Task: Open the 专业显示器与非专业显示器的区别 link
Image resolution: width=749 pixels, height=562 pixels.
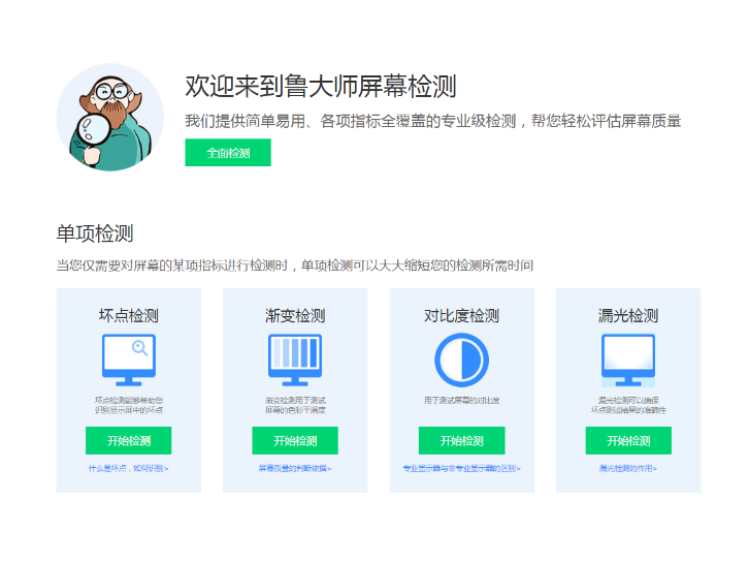Action: tap(462, 468)
